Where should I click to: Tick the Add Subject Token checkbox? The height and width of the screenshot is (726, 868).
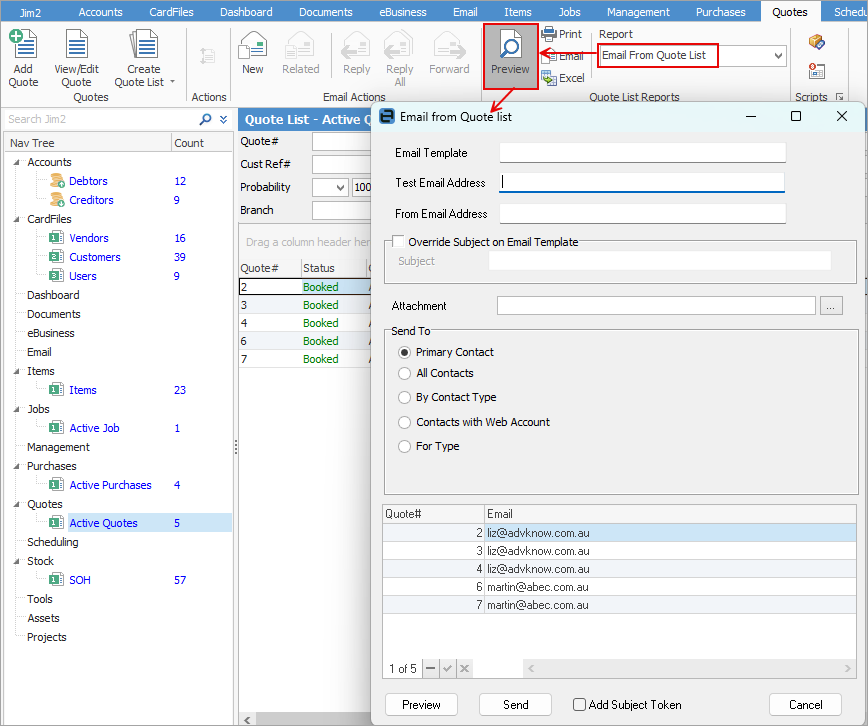(x=579, y=705)
